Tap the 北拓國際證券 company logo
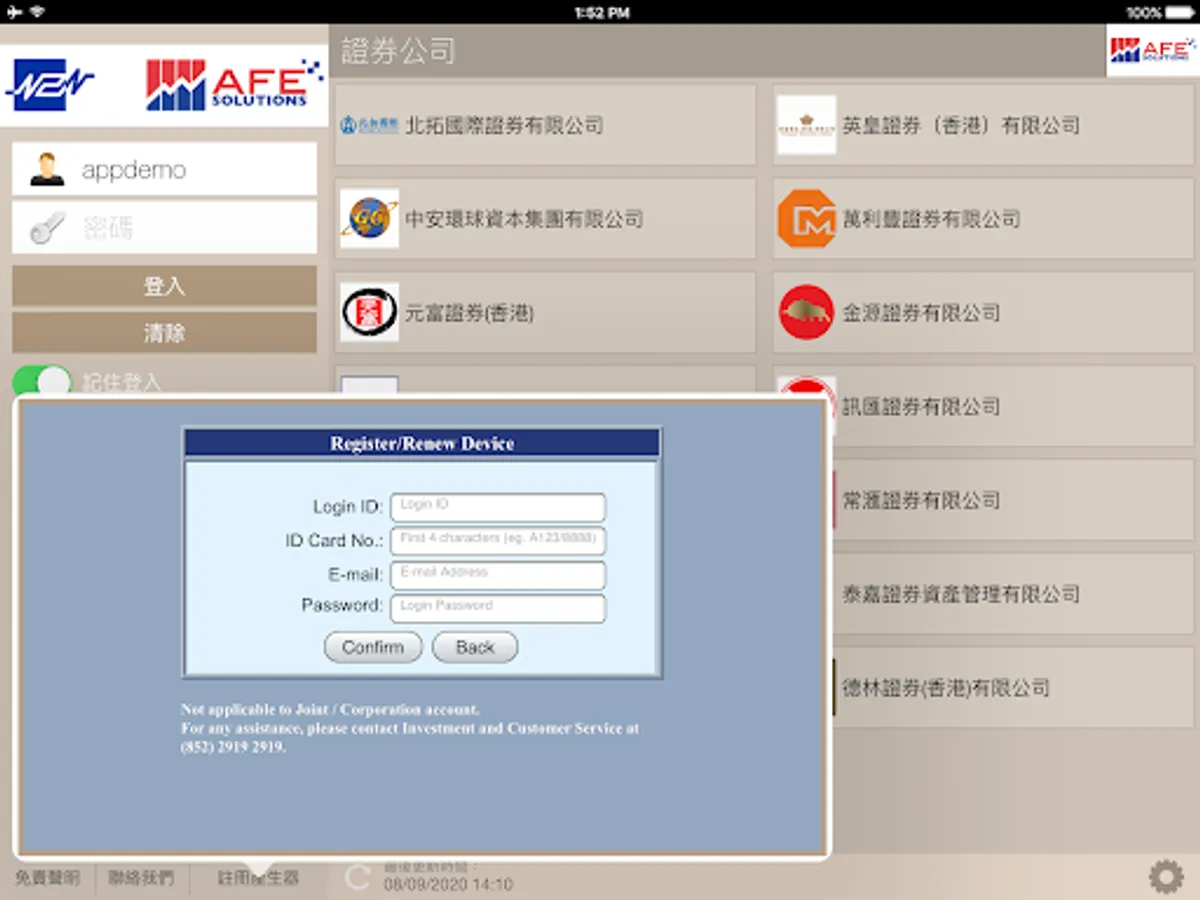 369,125
